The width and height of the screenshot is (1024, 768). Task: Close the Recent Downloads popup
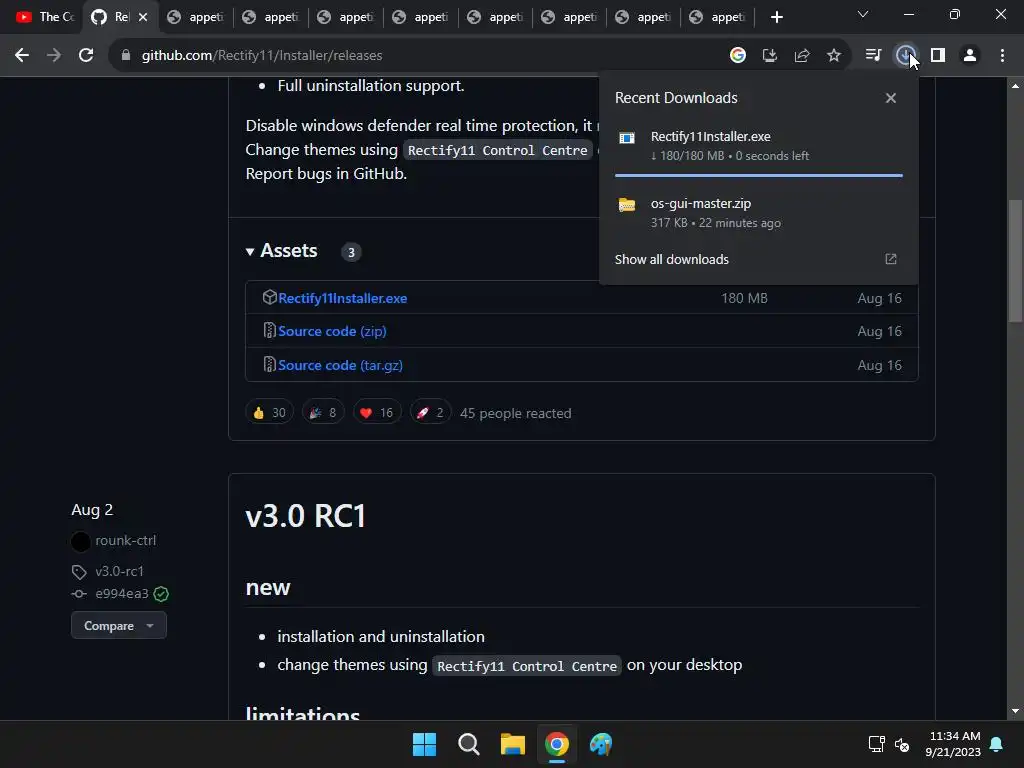pyautogui.click(x=891, y=98)
